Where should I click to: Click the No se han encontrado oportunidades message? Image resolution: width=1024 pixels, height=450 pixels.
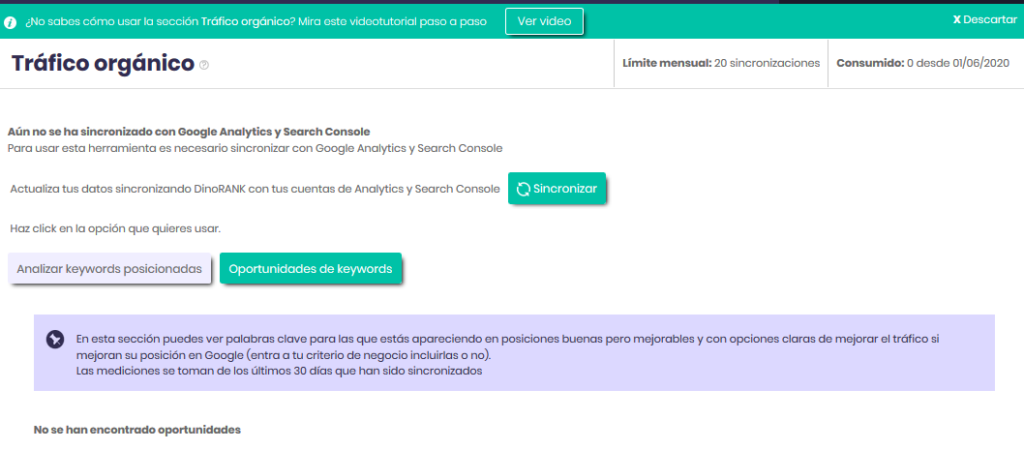pyautogui.click(x=137, y=429)
